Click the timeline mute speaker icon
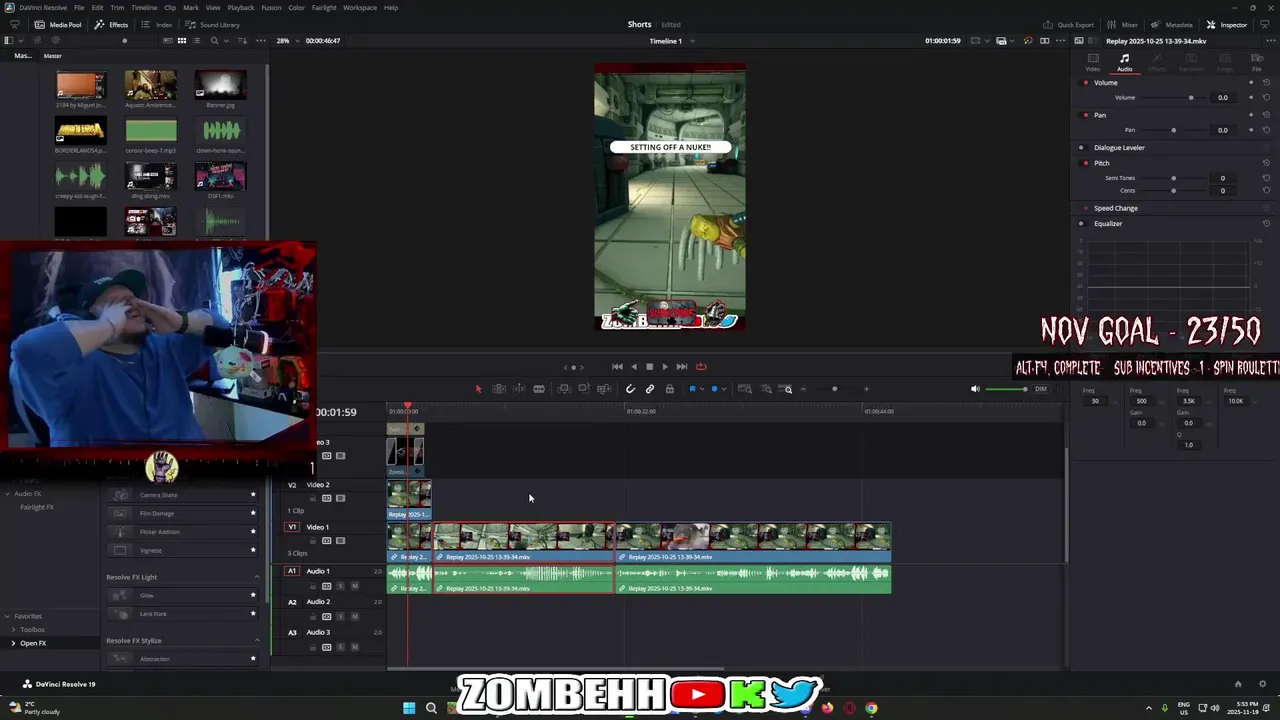Image resolution: width=1280 pixels, height=720 pixels. (975, 389)
